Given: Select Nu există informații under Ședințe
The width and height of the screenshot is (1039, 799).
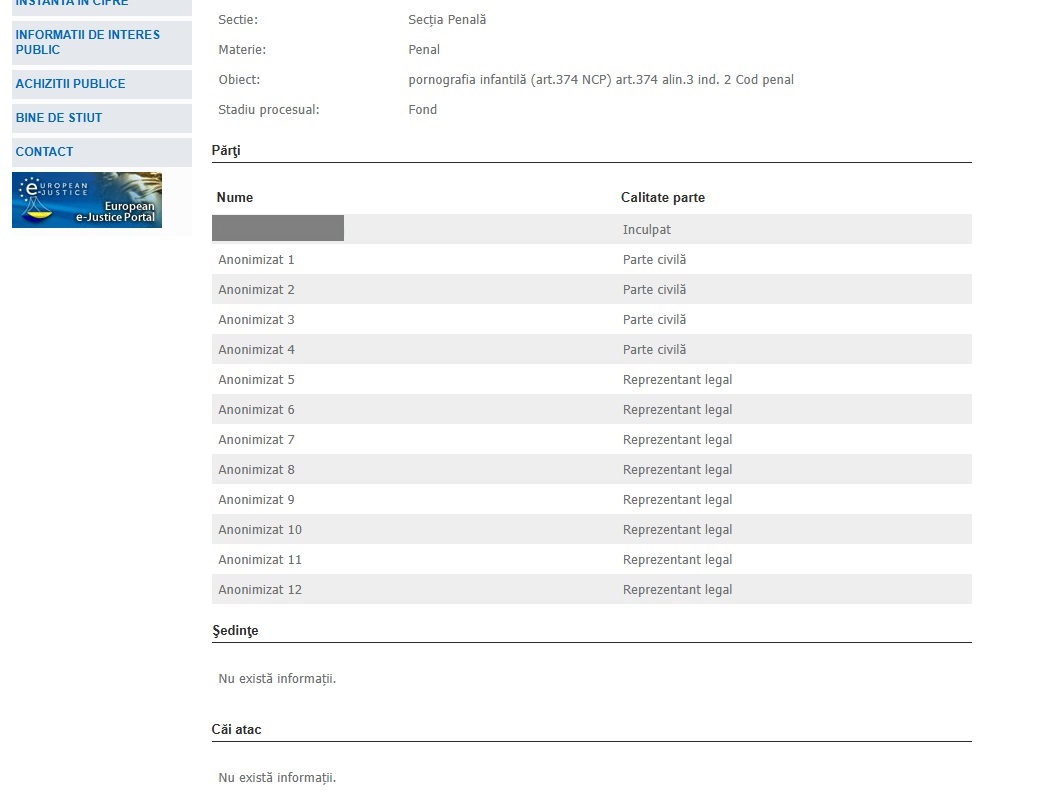Looking at the screenshot, I should pyautogui.click(x=277, y=678).
